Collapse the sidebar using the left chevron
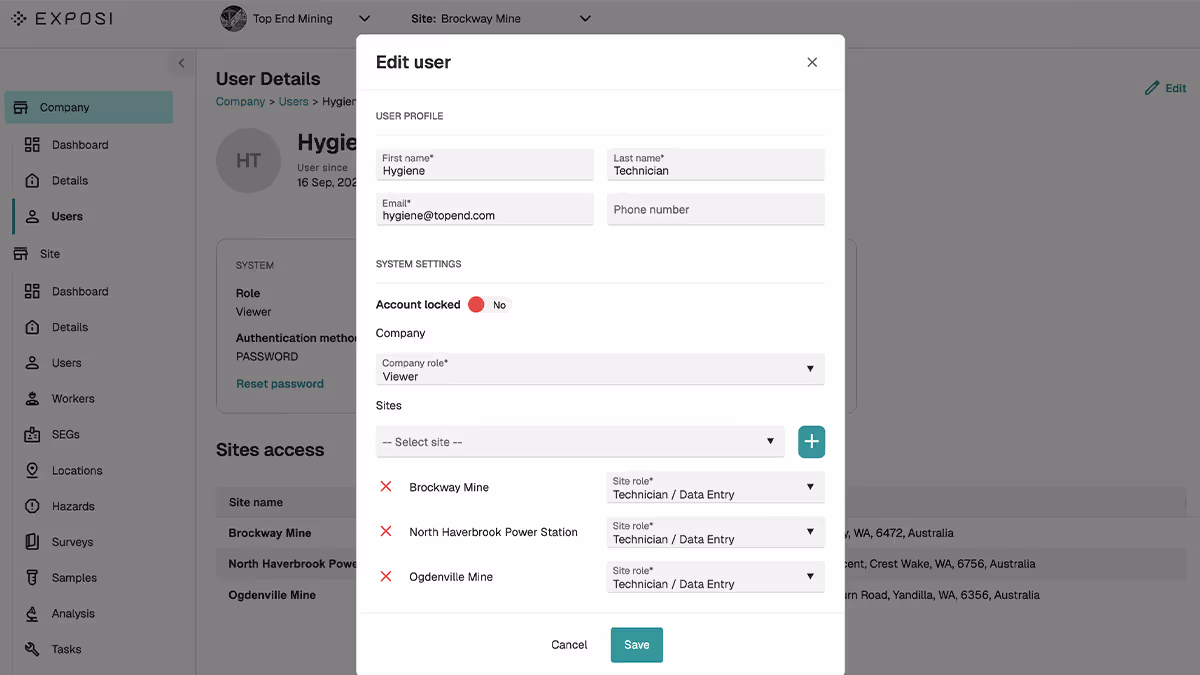 coord(181,62)
